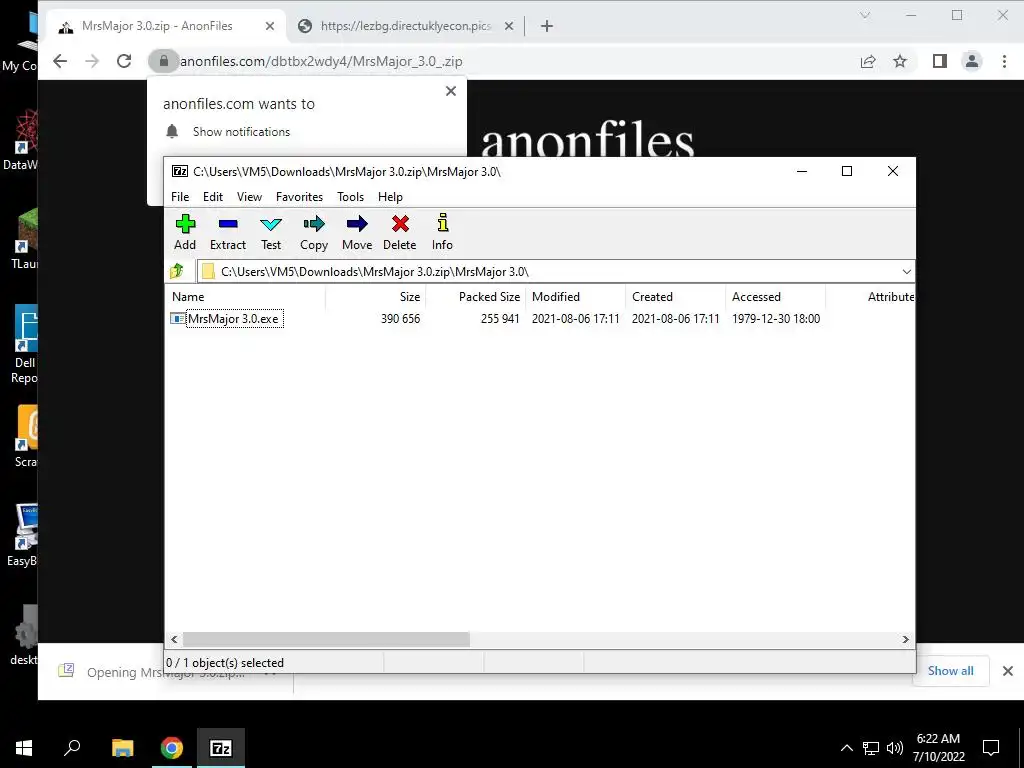This screenshot has height=768, width=1024.
Task: Click the Add button in 7-Zip toolbar
Action: coord(185,232)
